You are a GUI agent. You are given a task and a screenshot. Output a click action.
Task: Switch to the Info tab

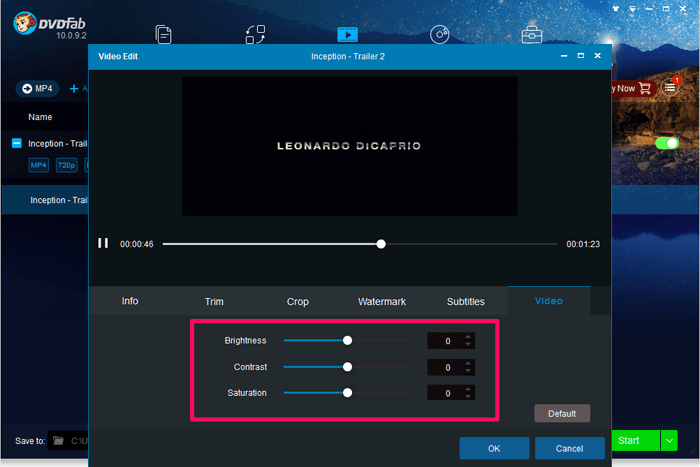point(130,301)
